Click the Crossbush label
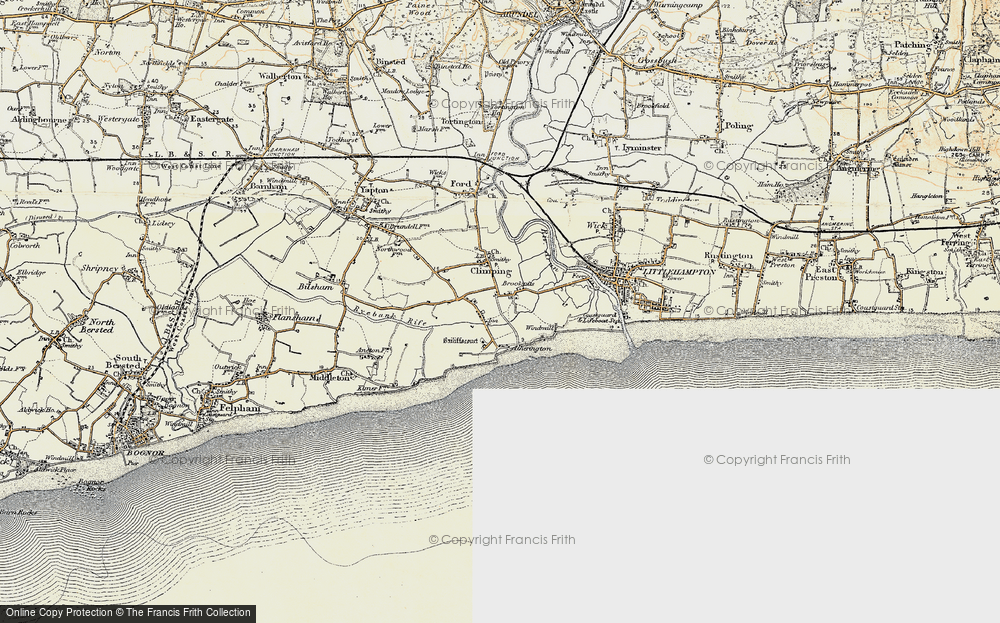Screen dimensions: 1000x623 [x=658, y=61]
